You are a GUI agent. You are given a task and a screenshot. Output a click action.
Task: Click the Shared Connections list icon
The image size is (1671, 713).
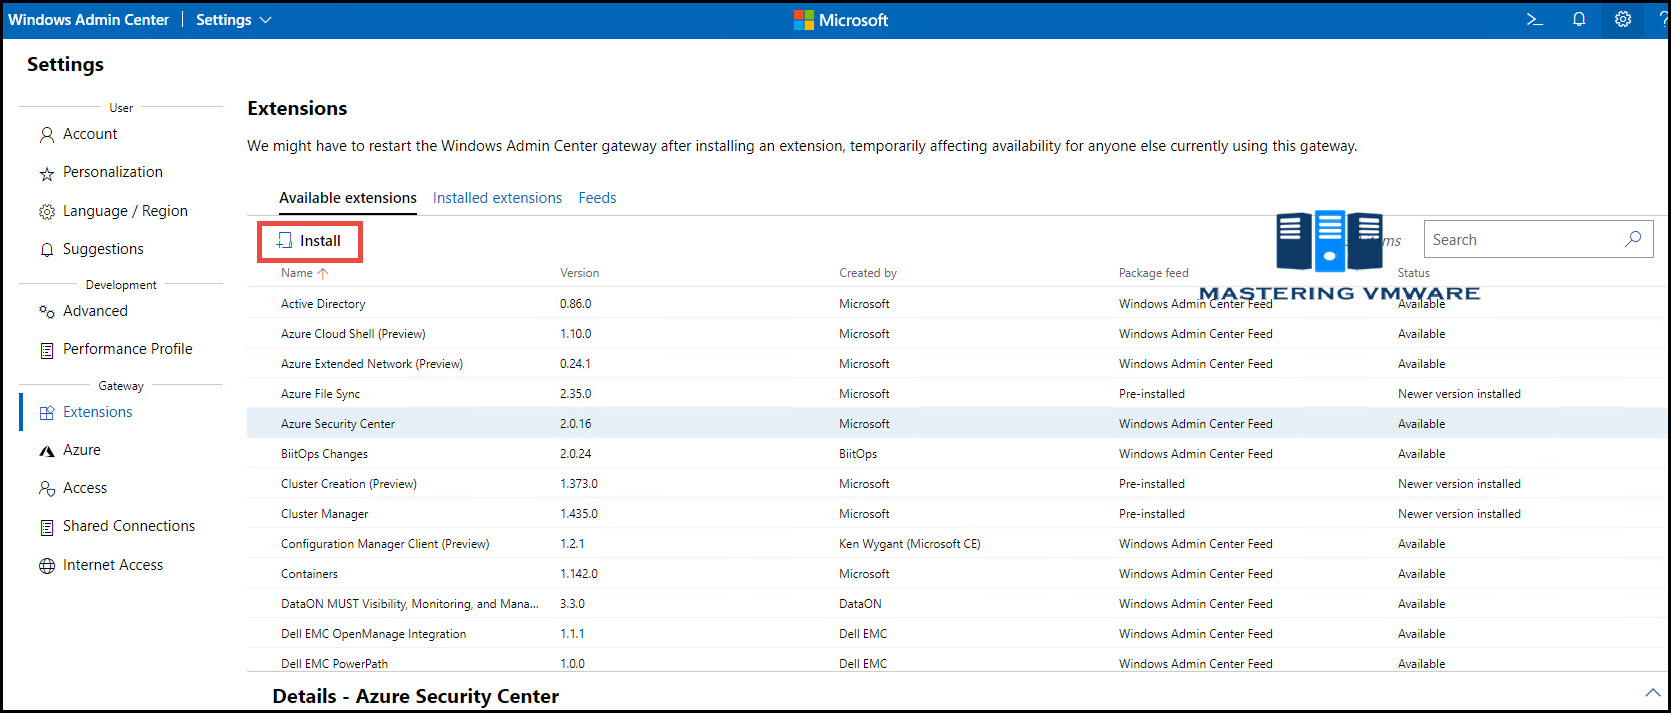pos(47,527)
